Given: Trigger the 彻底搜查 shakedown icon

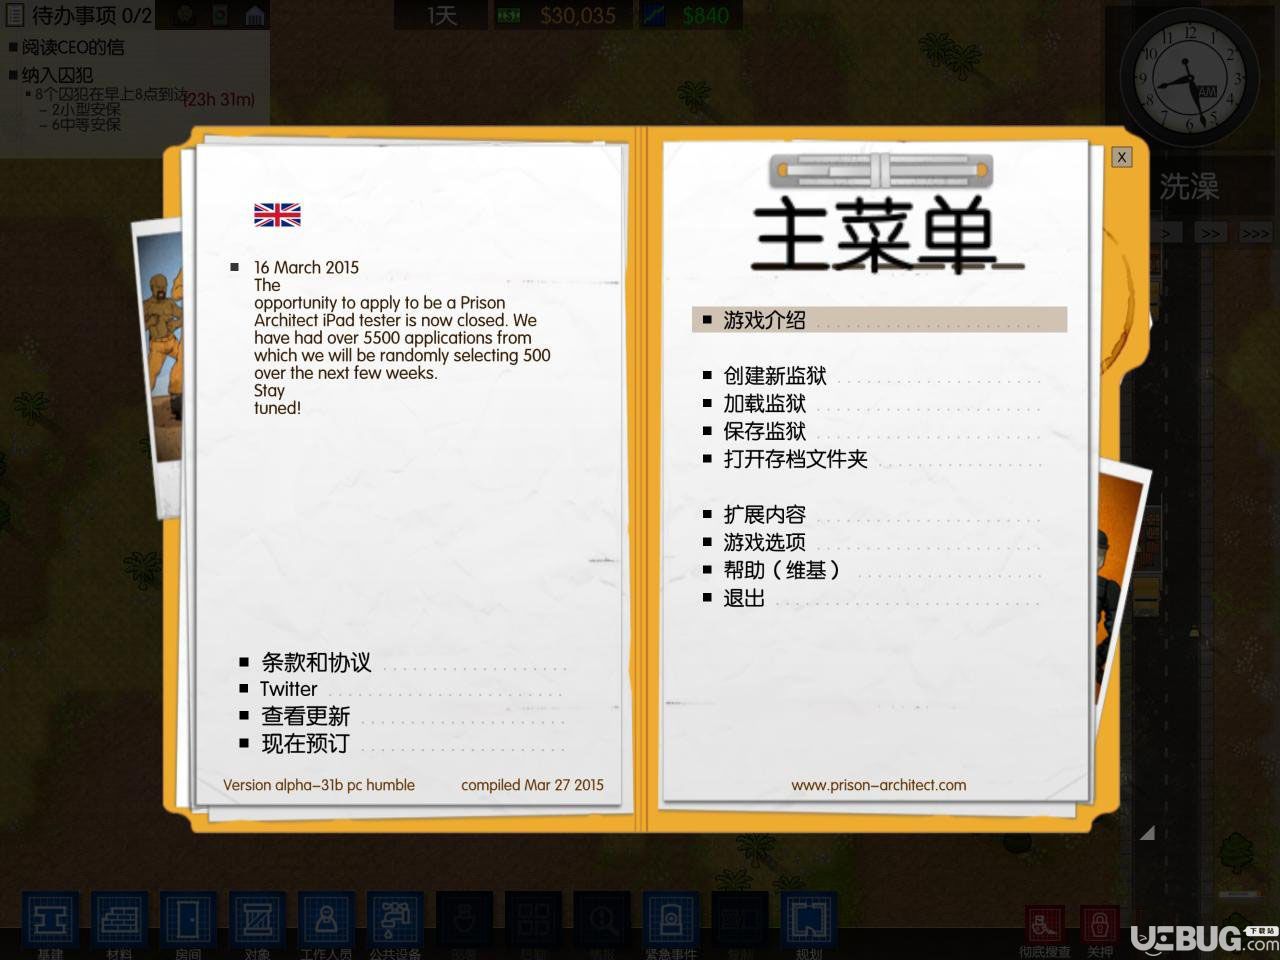Looking at the screenshot, I should click(x=1045, y=926).
